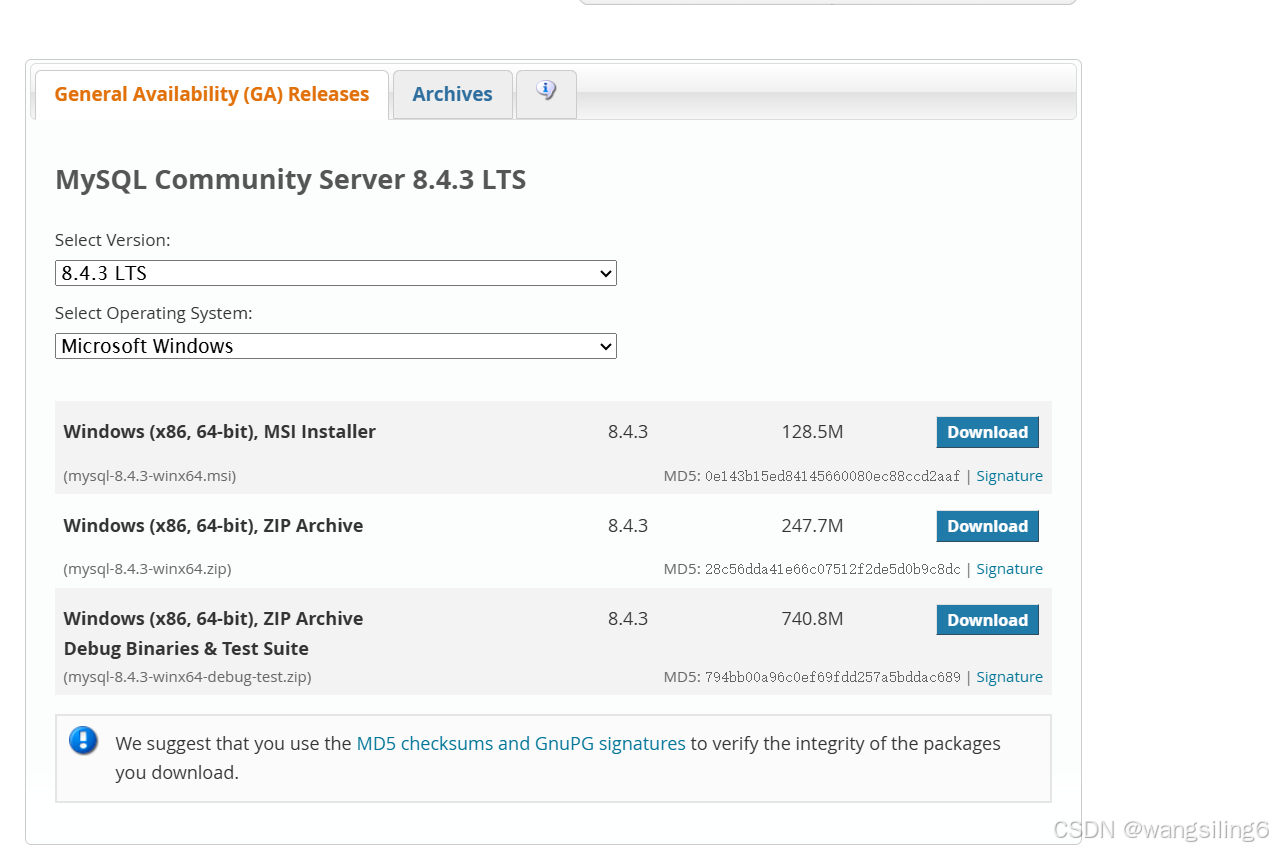Click the 'Debug Binaries & Test Suite' label
This screenshot has width=1273, height=851.
point(186,648)
